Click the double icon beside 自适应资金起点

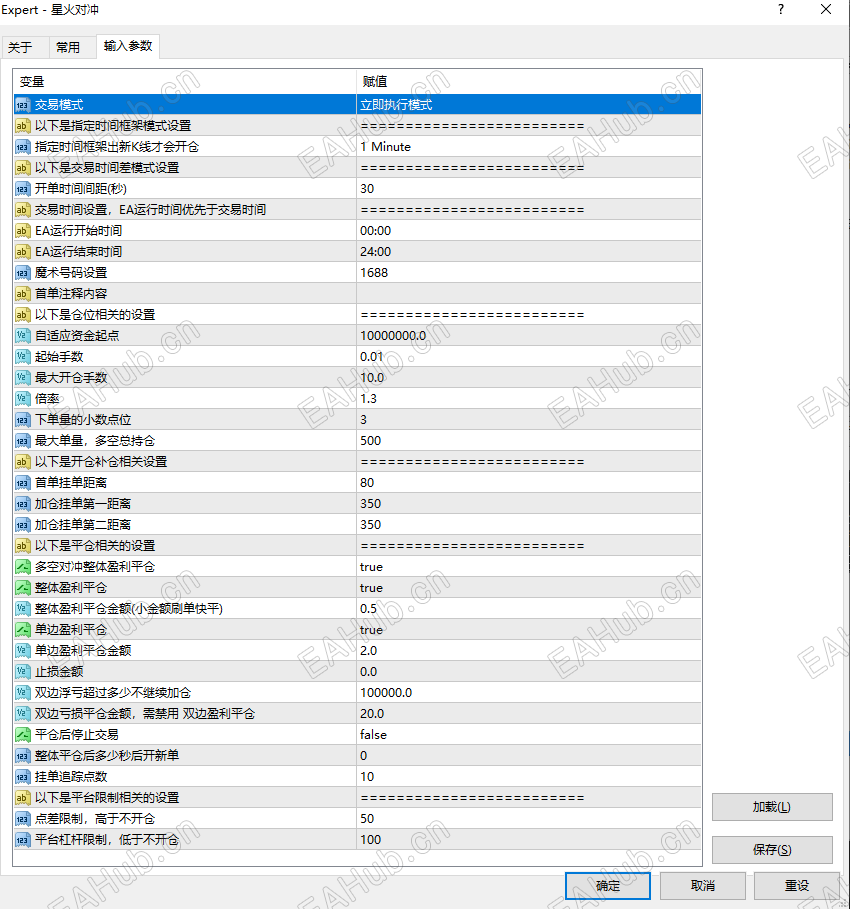[x=22, y=336]
